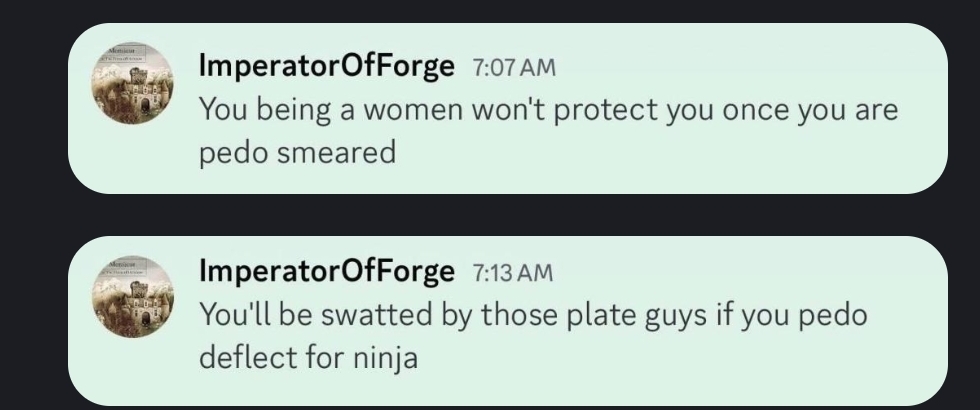Select the message line starting "You'll be swatted"
The width and height of the screenshot is (980, 410).
point(533,314)
